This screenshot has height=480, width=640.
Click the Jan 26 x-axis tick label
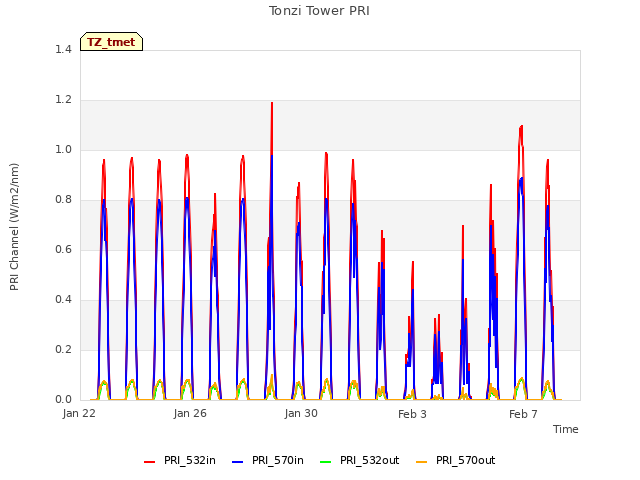tap(190, 413)
